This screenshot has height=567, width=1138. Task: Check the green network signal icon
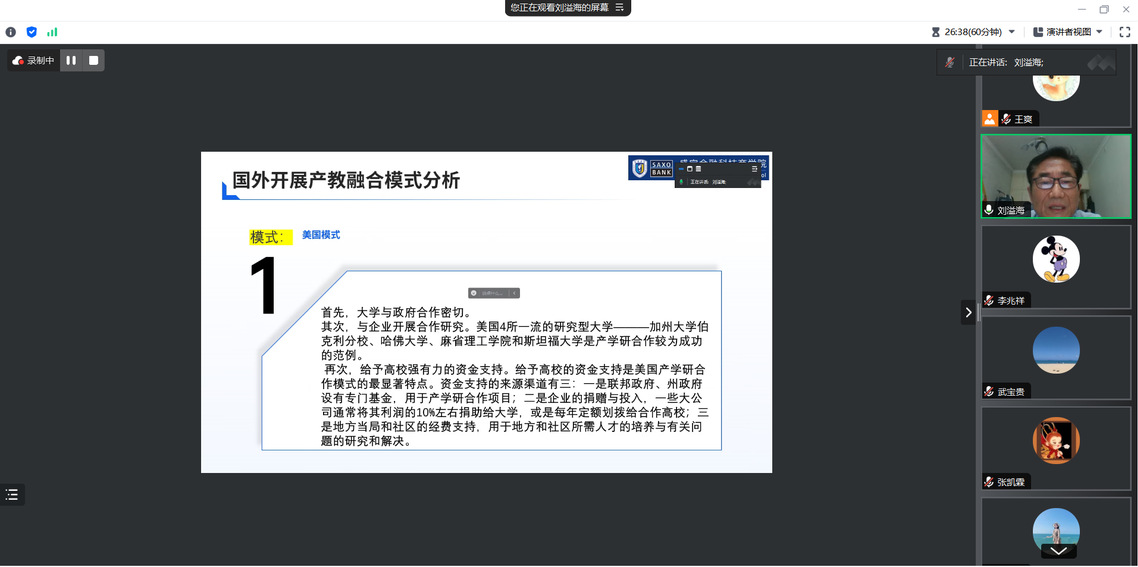pyautogui.click(x=52, y=32)
